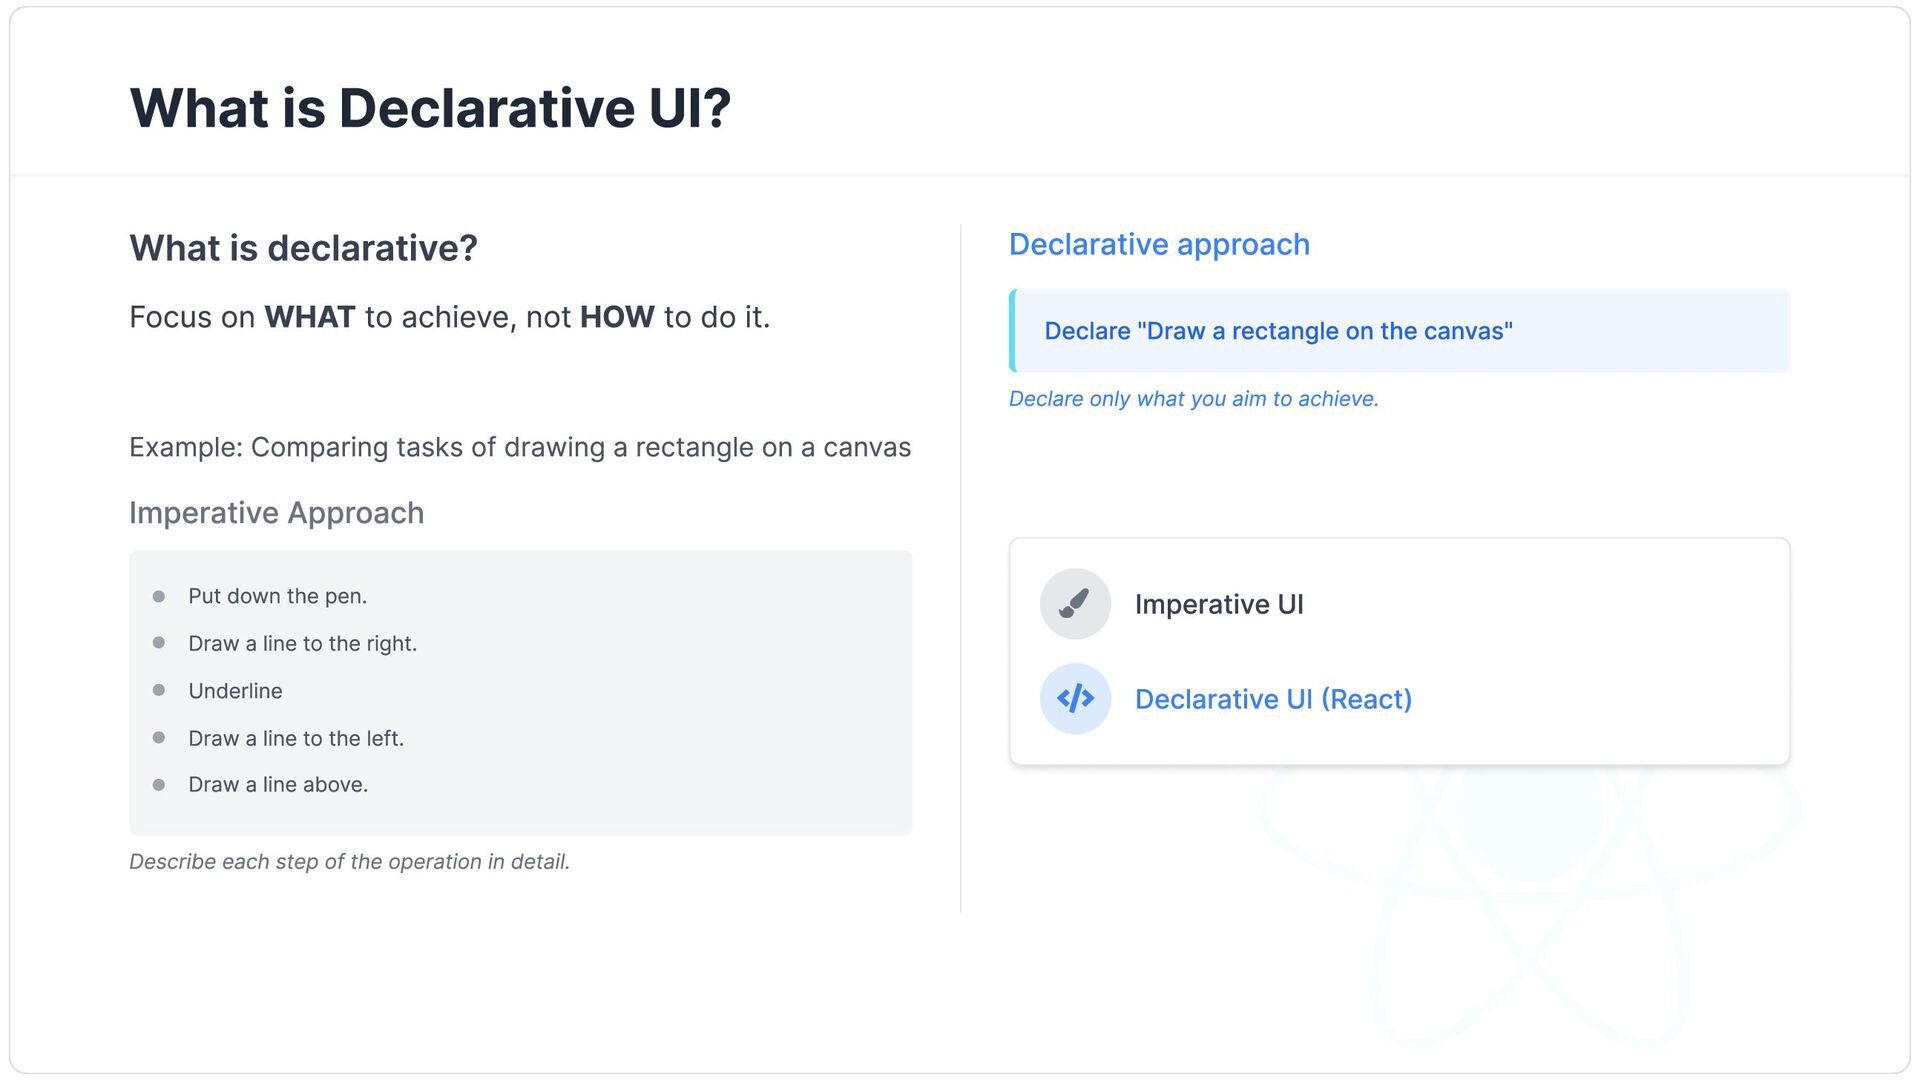1920x1086 pixels.
Task: Click the faint React atom logo watermark
Action: [x=1530, y=905]
